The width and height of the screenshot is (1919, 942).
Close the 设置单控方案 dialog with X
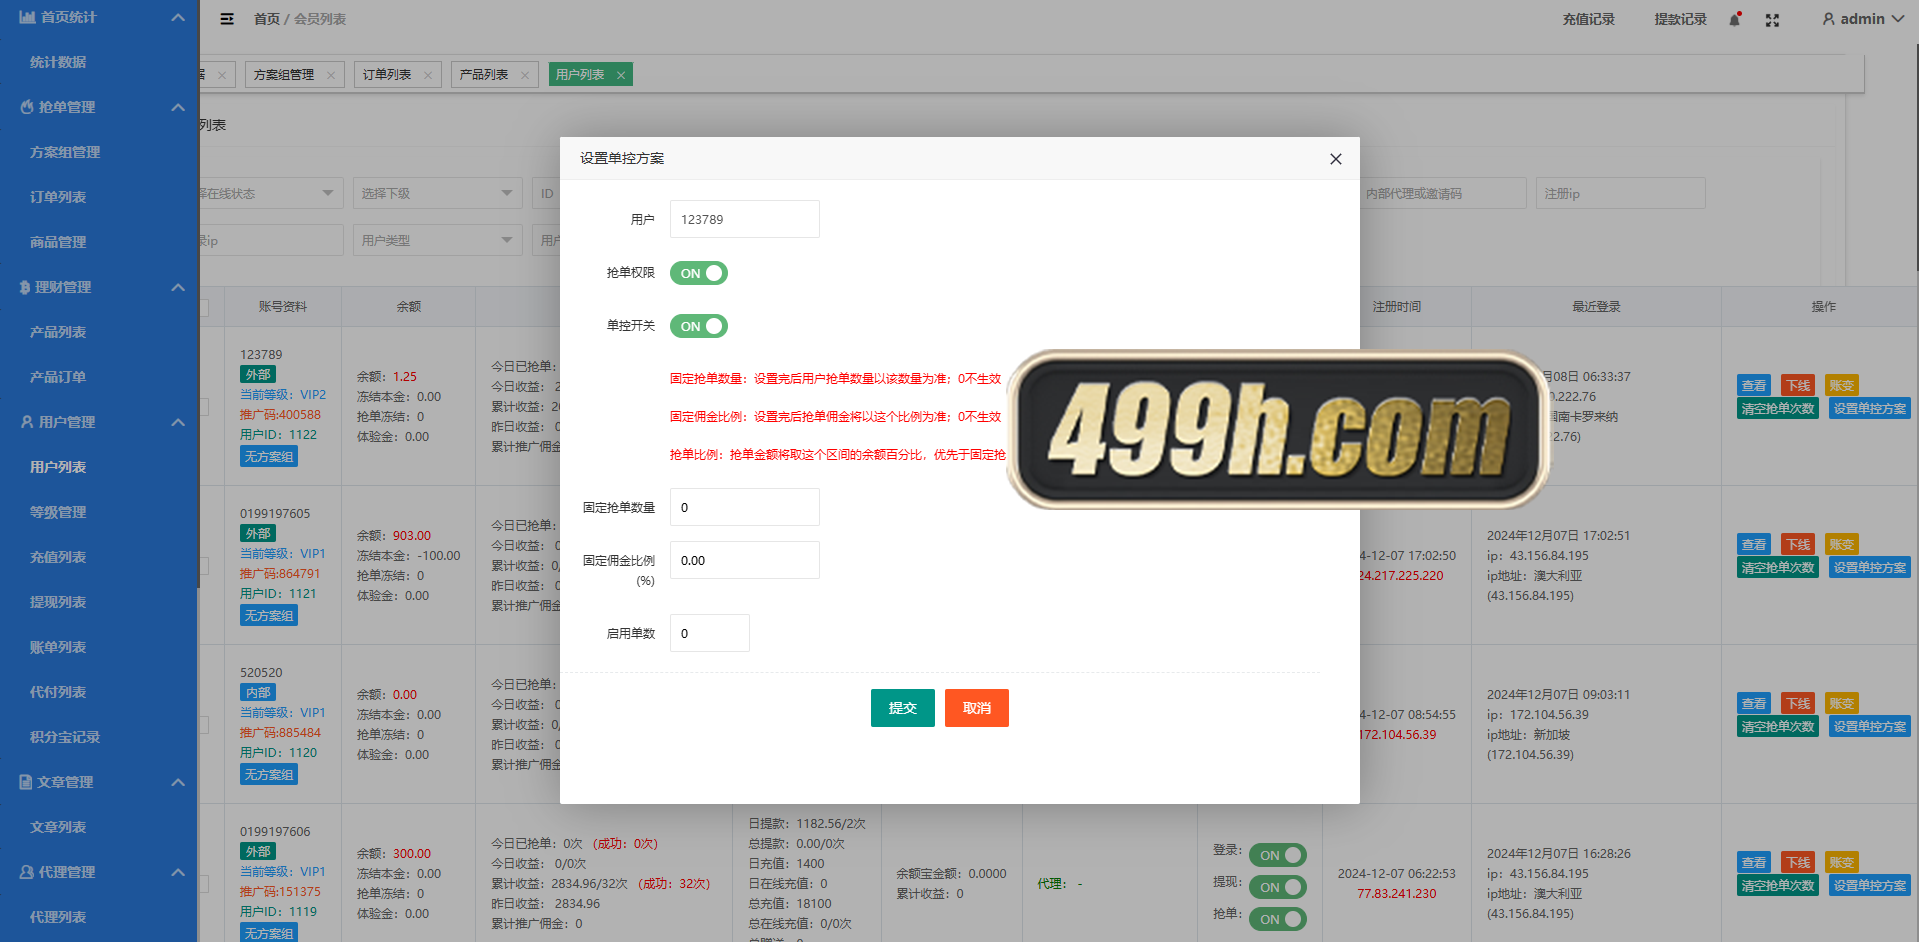(x=1335, y=159)
